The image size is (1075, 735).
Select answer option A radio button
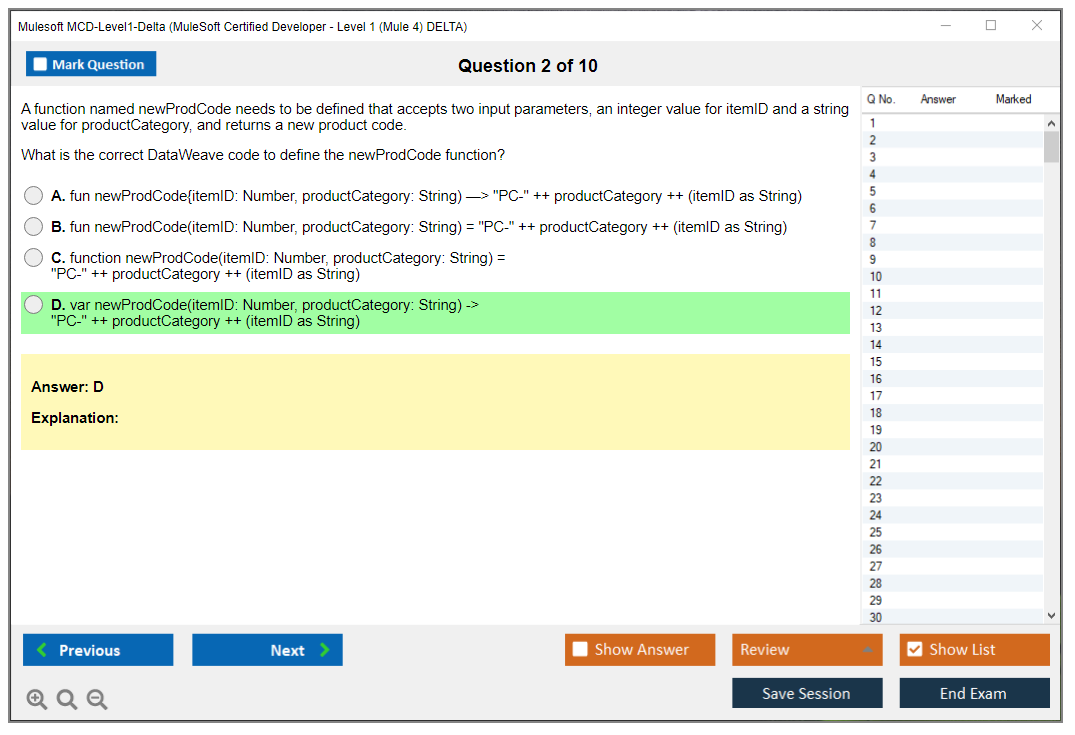34,196
